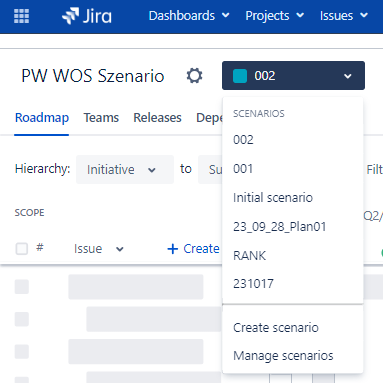Click the Create issue link
383x383 pixels.
[201, 249]
